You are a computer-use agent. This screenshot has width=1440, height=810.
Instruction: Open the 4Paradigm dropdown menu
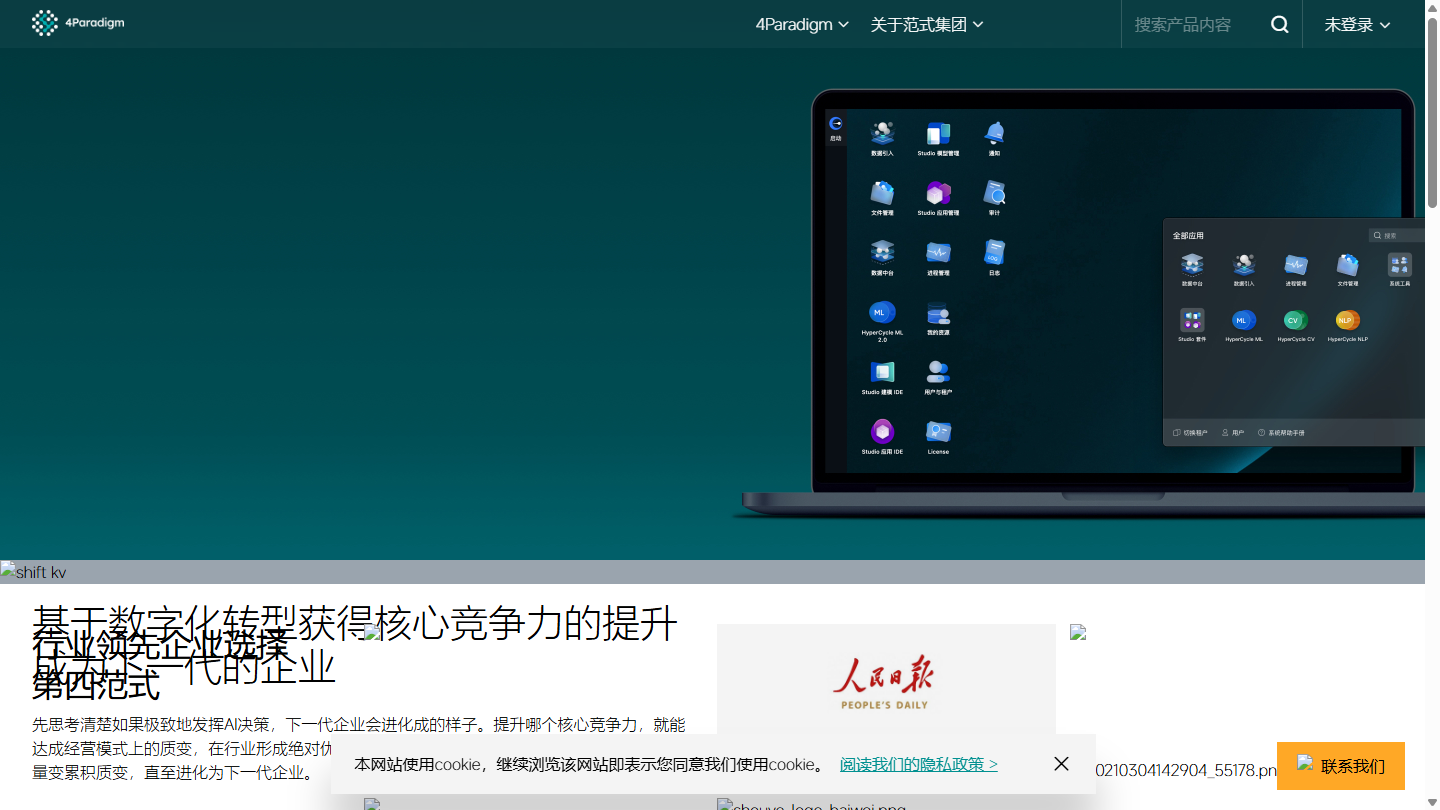[802, 24]
